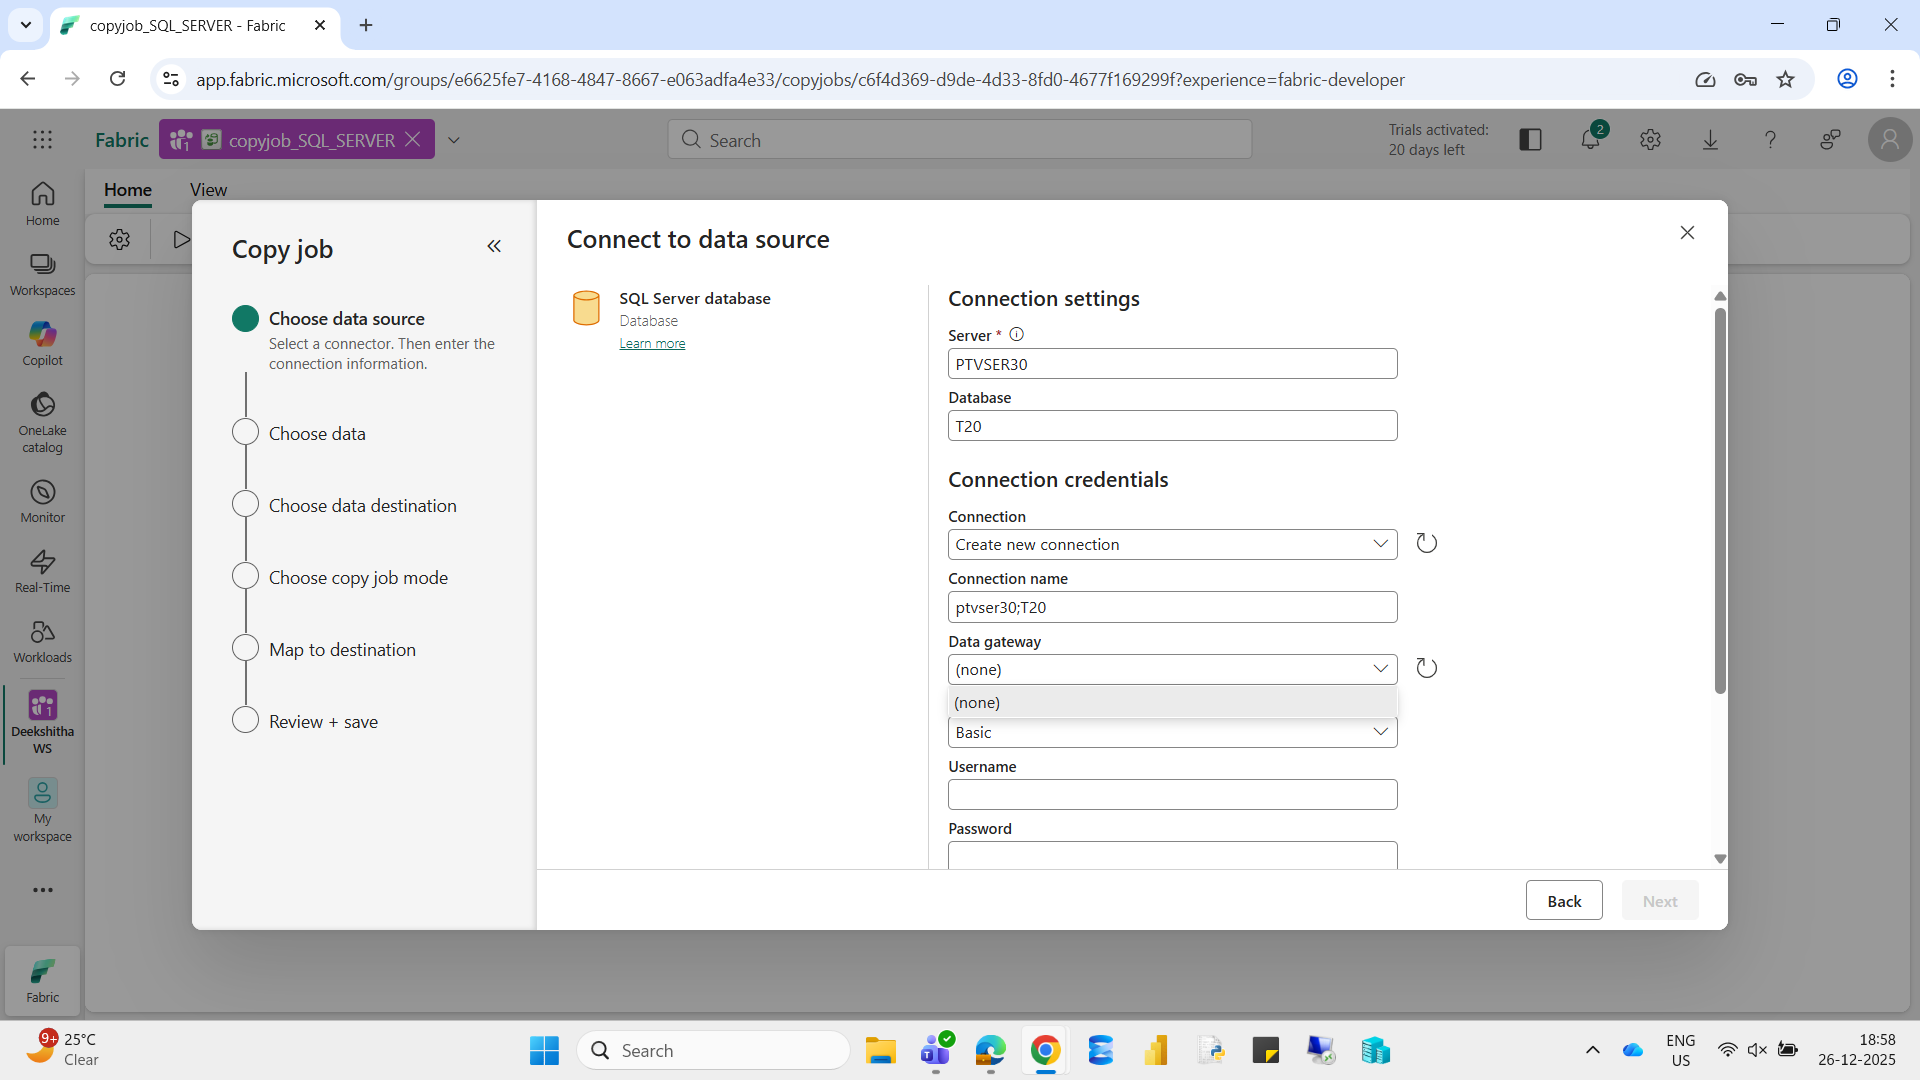This screenshot has height=1080, width=1920.
Task: Click into the Database field
Action: pyautogui.click(x=1172, y=426)
